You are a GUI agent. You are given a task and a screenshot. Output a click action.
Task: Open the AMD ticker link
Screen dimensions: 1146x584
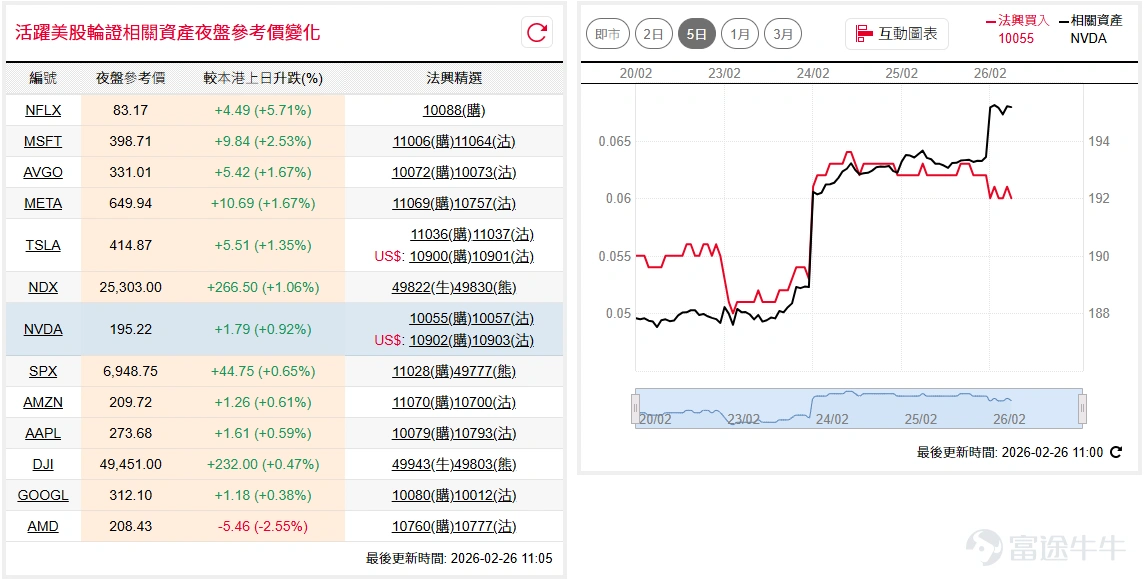click(x=43, y=526)
